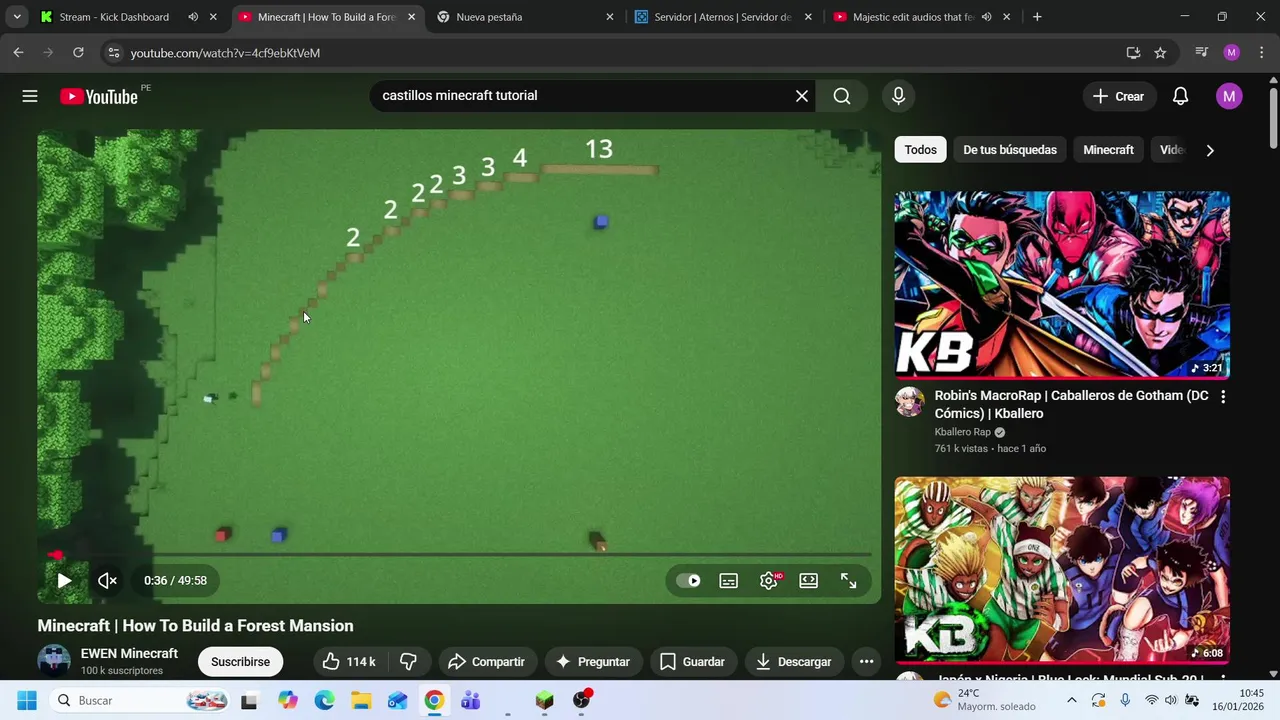Start voice search with the microphone
The height and width of the screenshot is (720, 1280).
pos(898,96)
